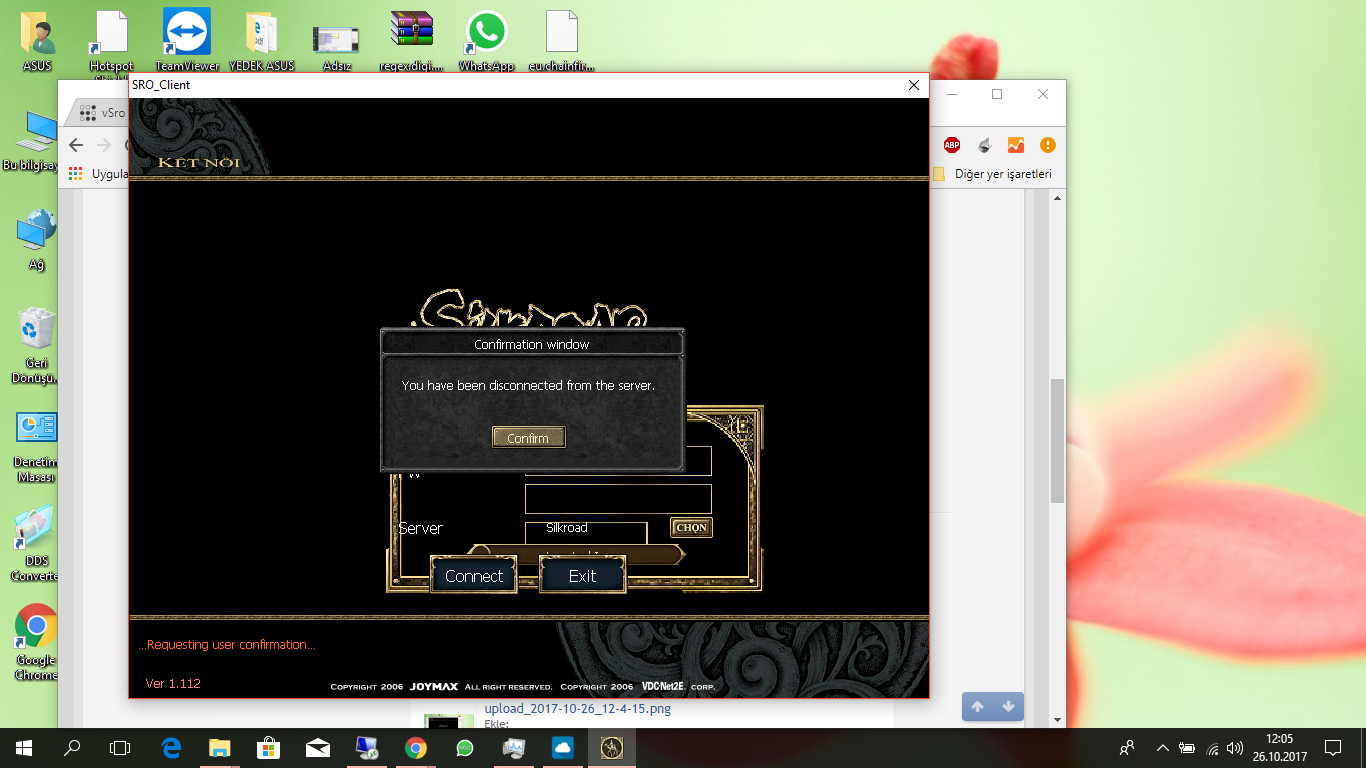Click Chrome's back navigation arrow
1366x768 pixels.
click(x=76, y=145)
